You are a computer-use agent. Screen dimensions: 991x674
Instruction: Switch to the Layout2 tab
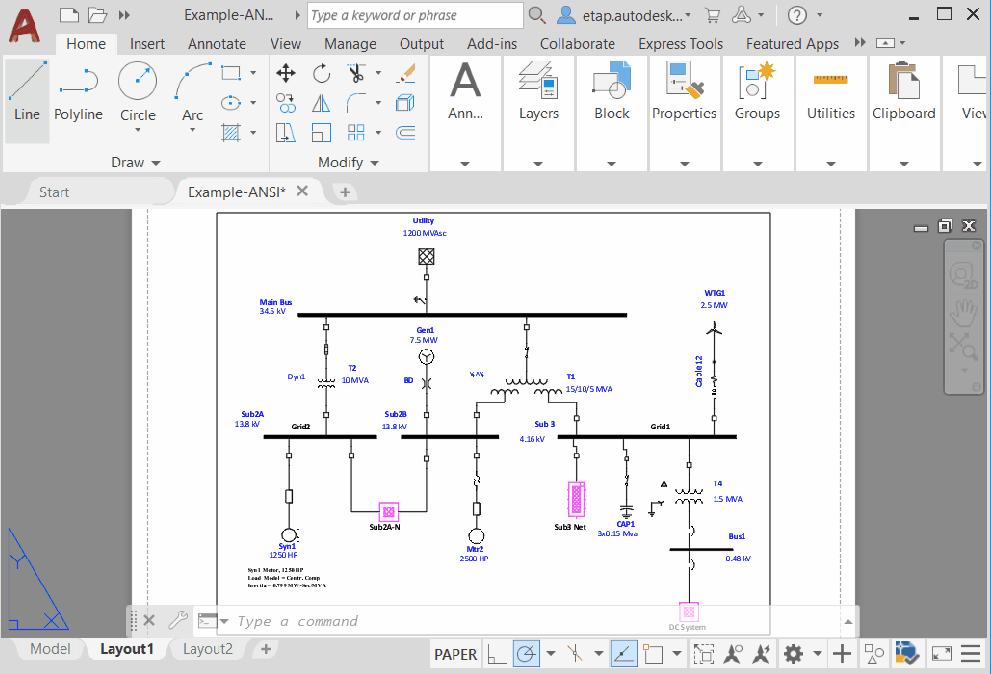[207, 649]
